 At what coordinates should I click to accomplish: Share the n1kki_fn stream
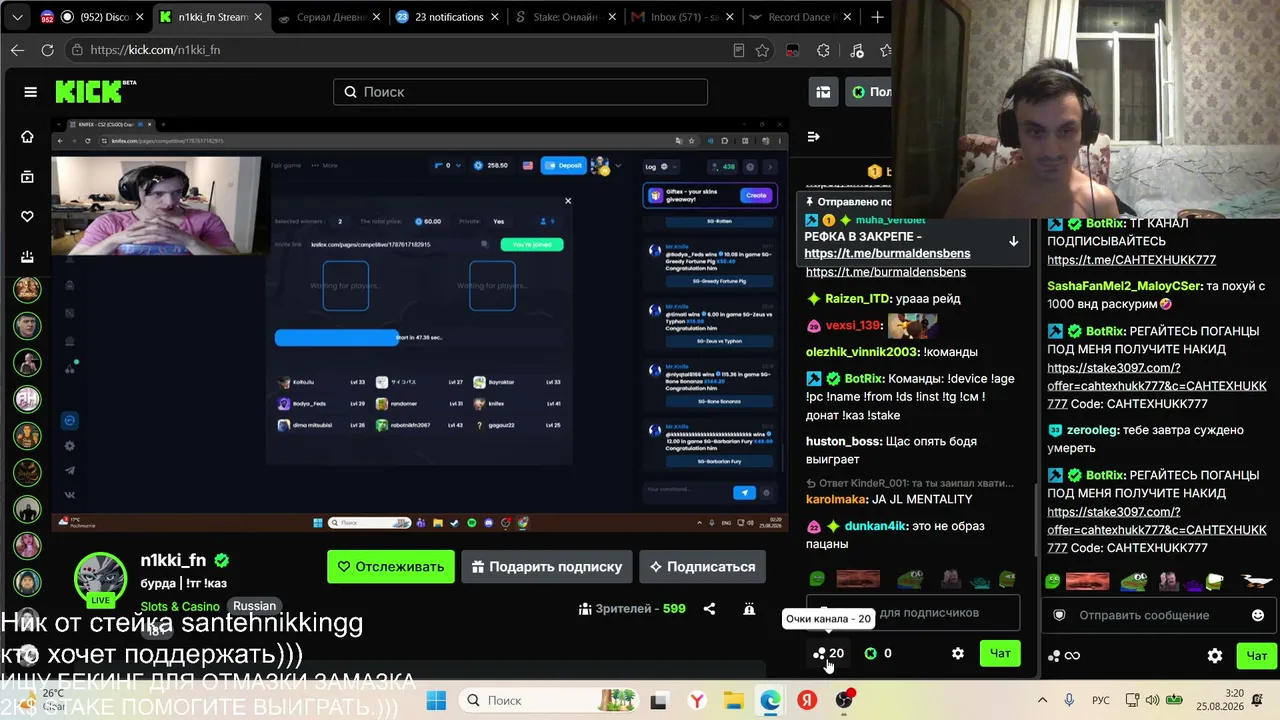709,609
